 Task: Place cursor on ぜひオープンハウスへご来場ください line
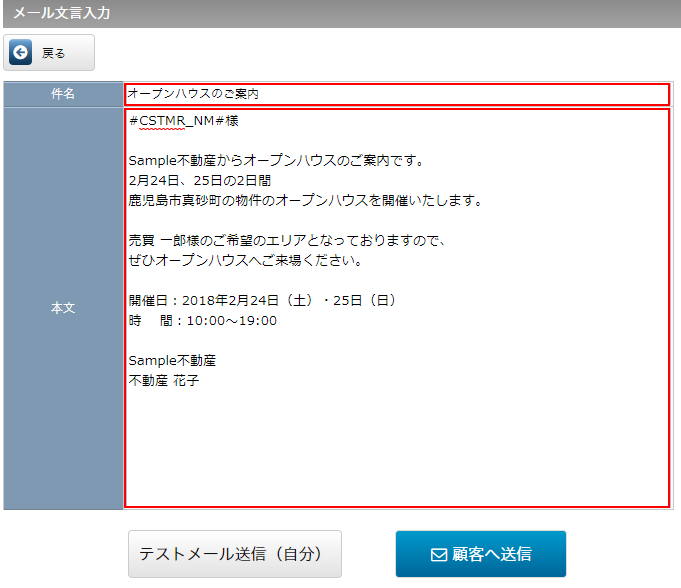click(x=244, y=261)
